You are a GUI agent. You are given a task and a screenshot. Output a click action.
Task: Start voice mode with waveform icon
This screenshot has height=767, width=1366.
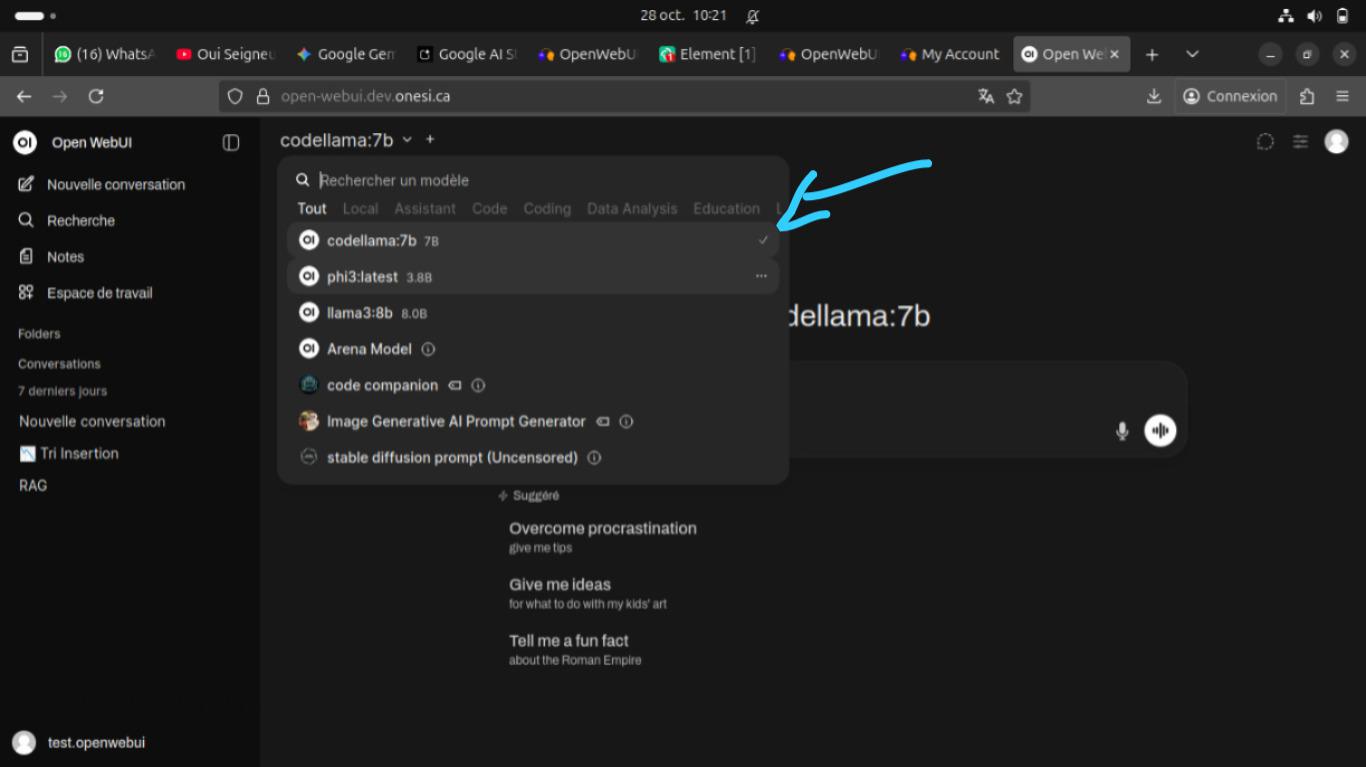pyautogui.click(x=1160, y=431)
